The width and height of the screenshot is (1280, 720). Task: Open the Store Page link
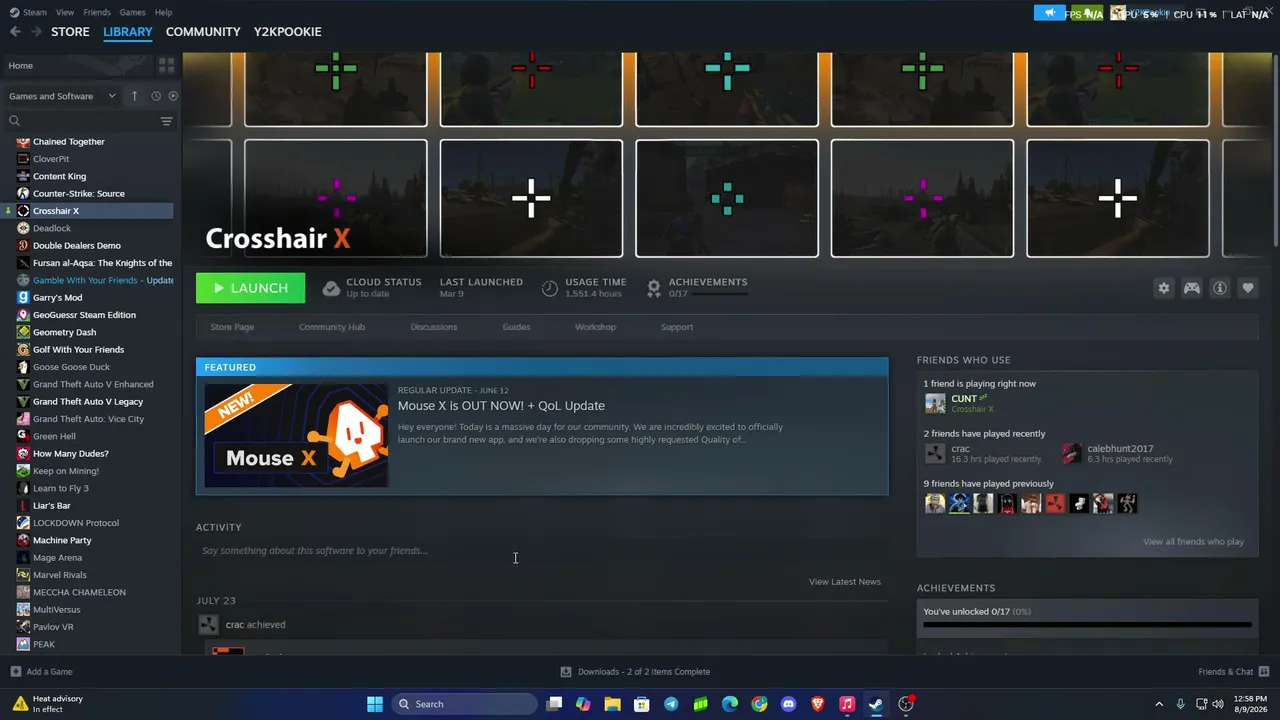[232, 327]
